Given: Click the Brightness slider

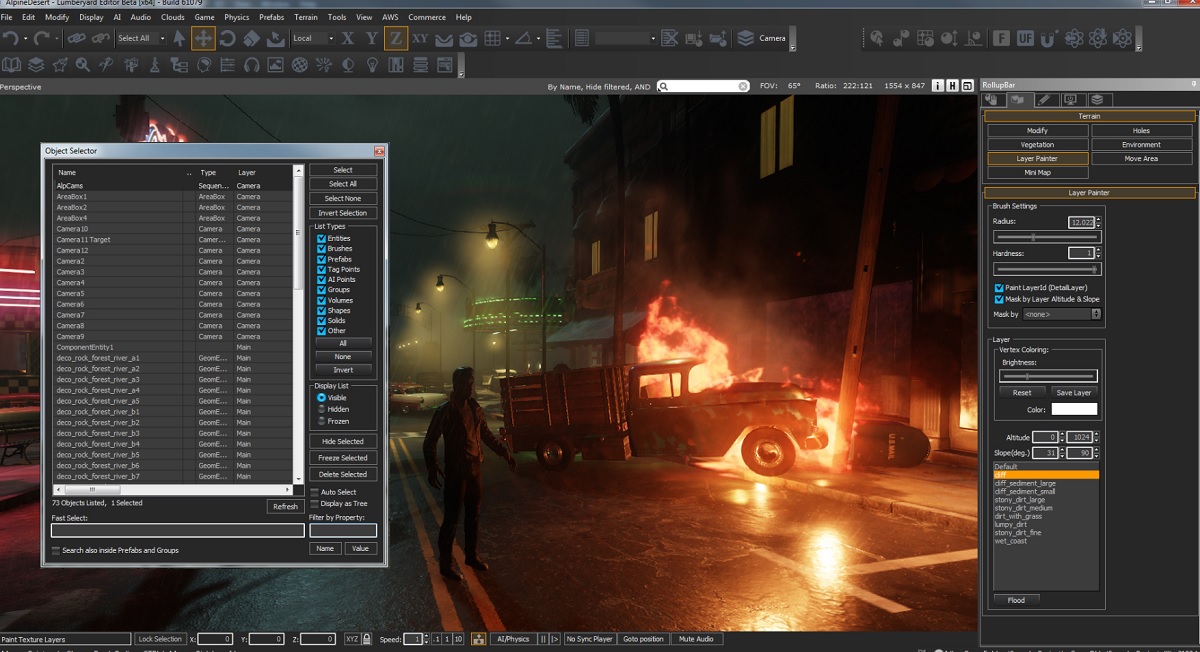Looking at the screenshot, I should click(1048, 376).
